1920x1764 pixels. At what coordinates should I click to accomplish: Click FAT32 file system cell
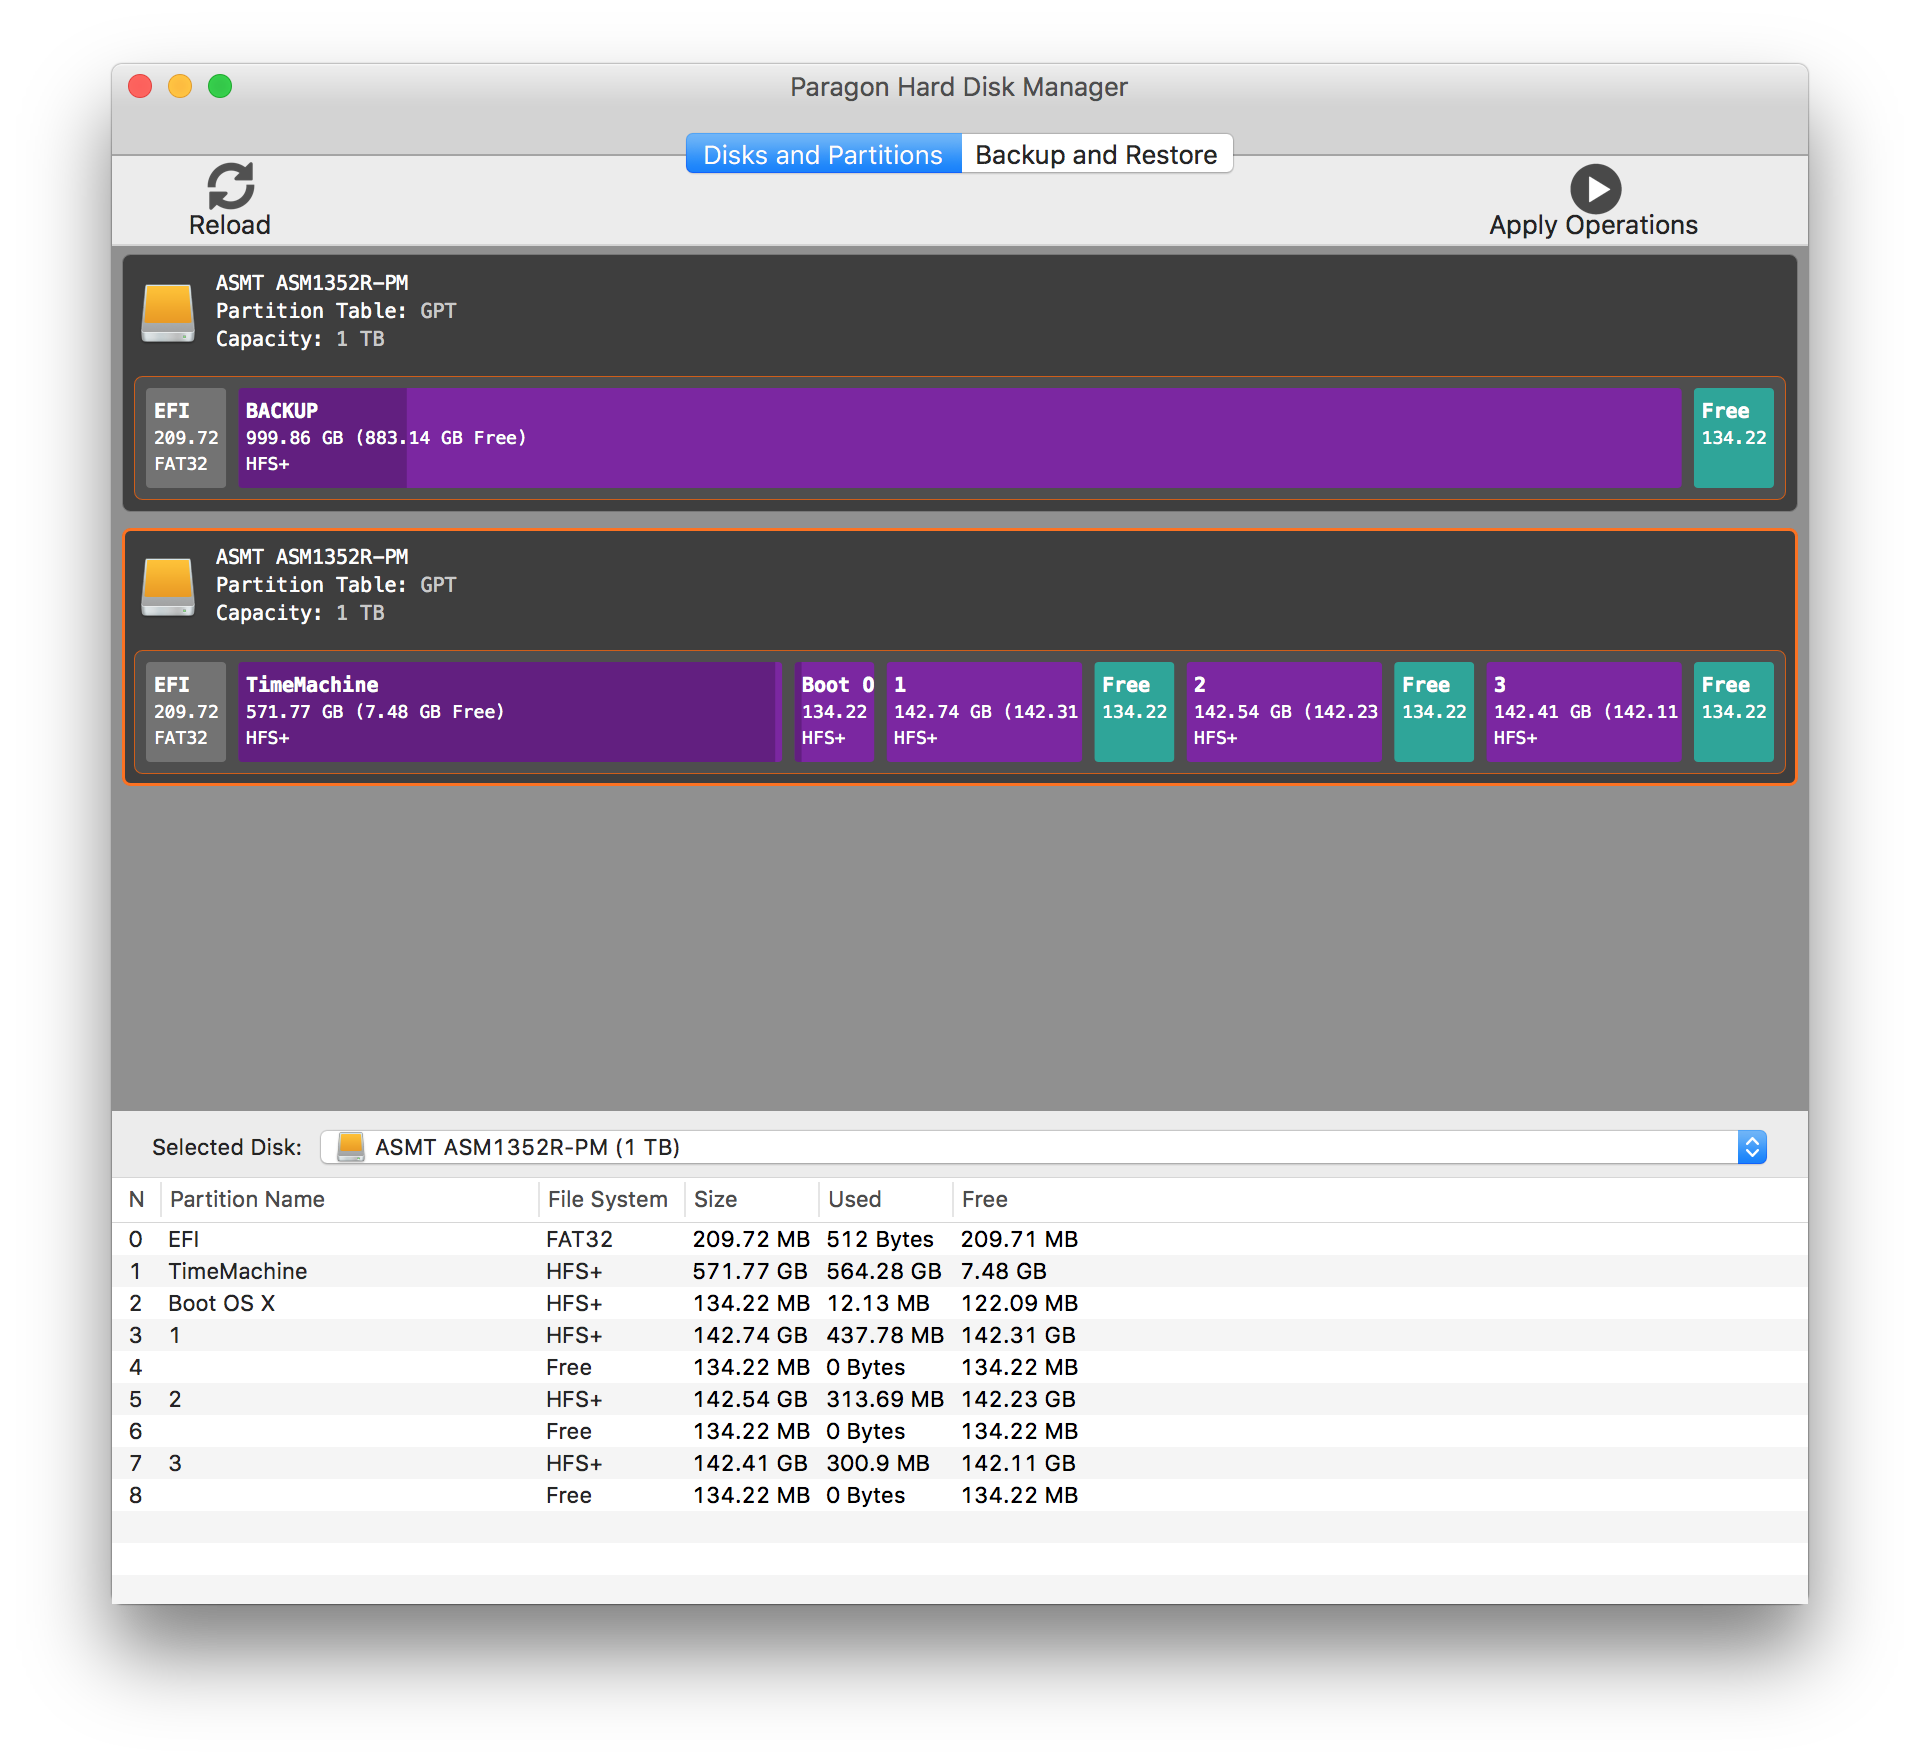pos(579,1239)
